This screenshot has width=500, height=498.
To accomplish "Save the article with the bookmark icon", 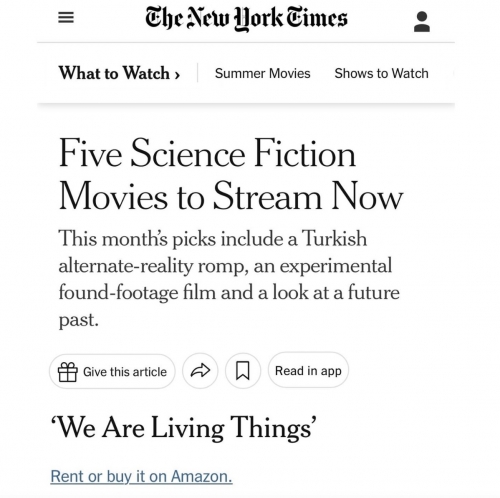I will point(243,371).
